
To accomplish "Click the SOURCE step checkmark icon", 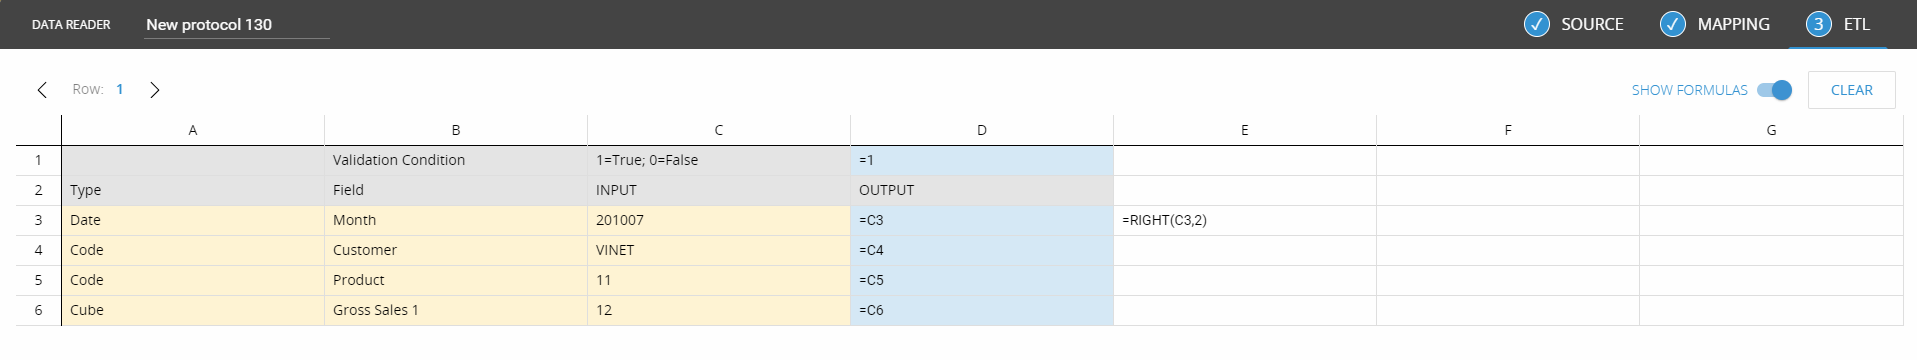I will point(1536,24).
